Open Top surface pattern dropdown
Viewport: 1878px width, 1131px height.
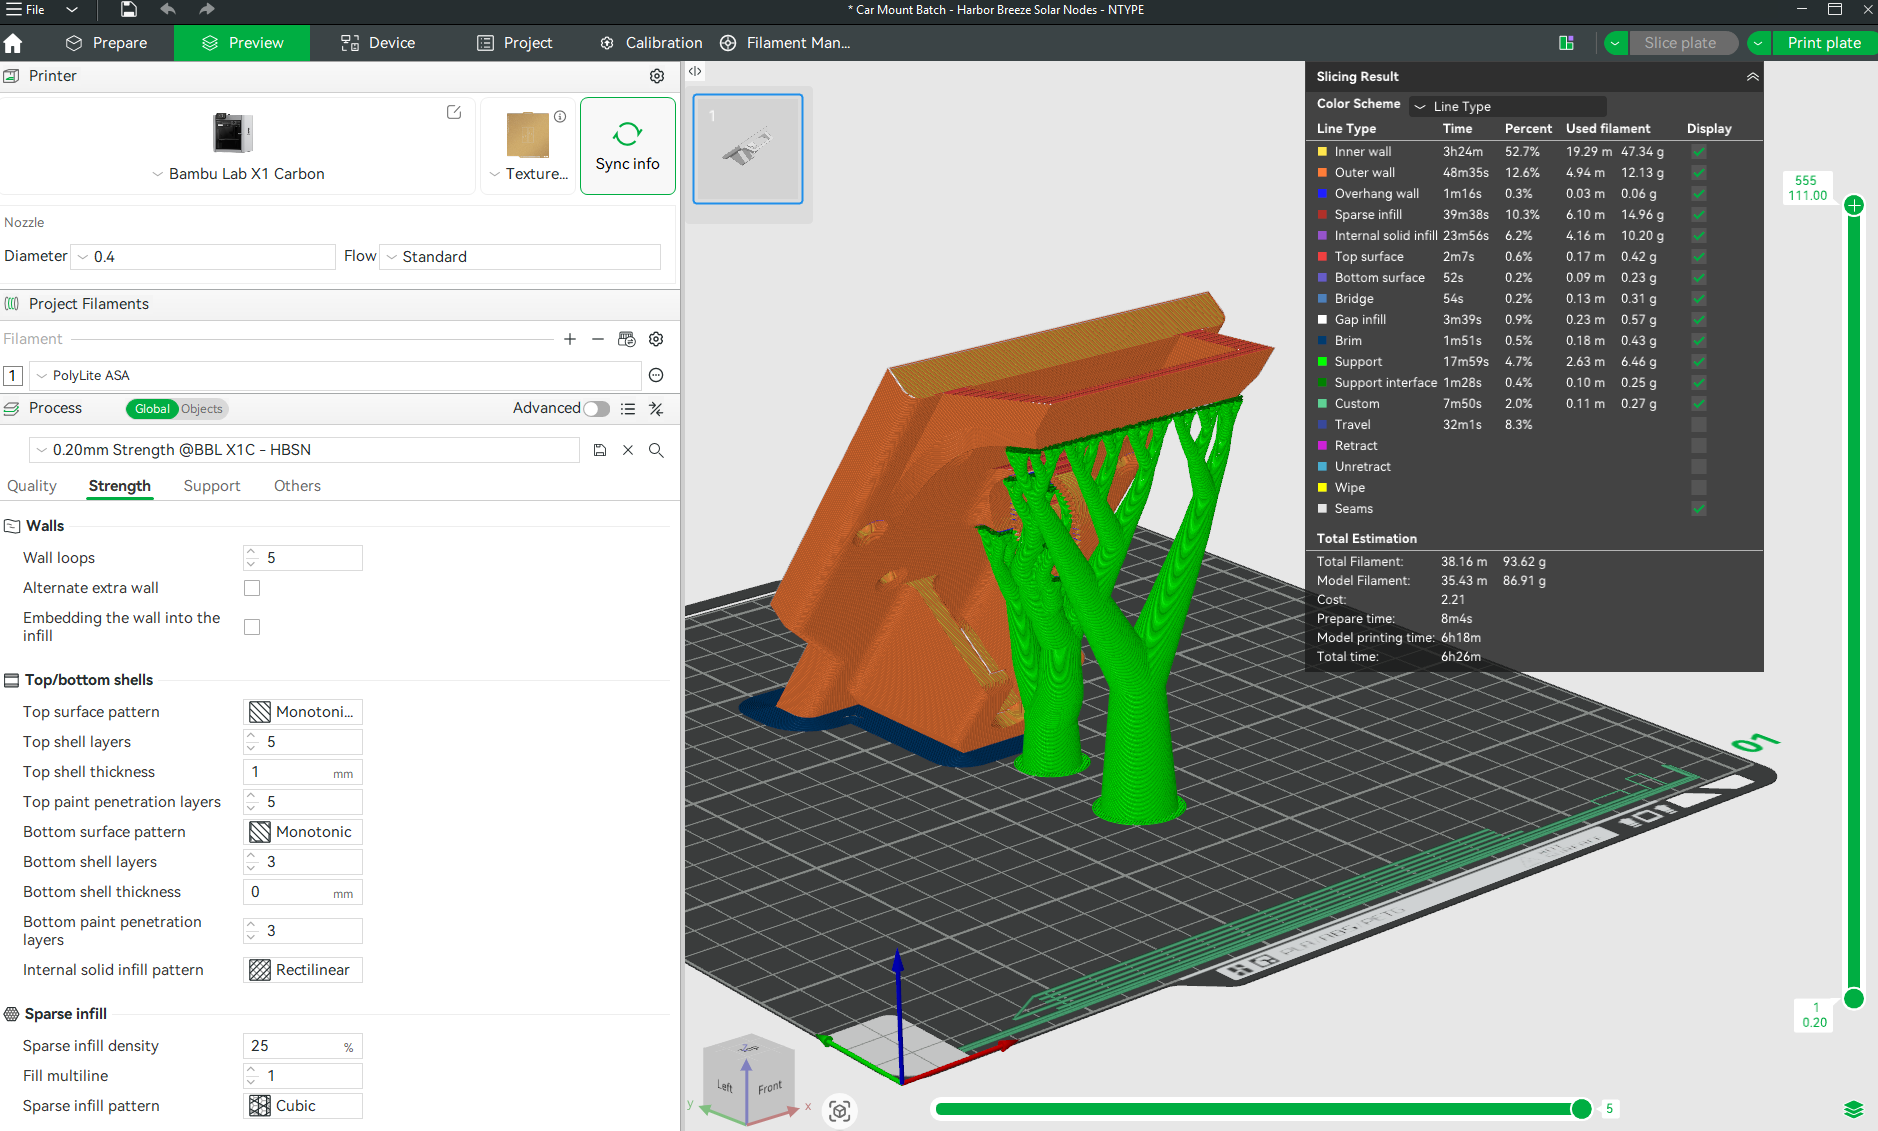click(303, 712)
